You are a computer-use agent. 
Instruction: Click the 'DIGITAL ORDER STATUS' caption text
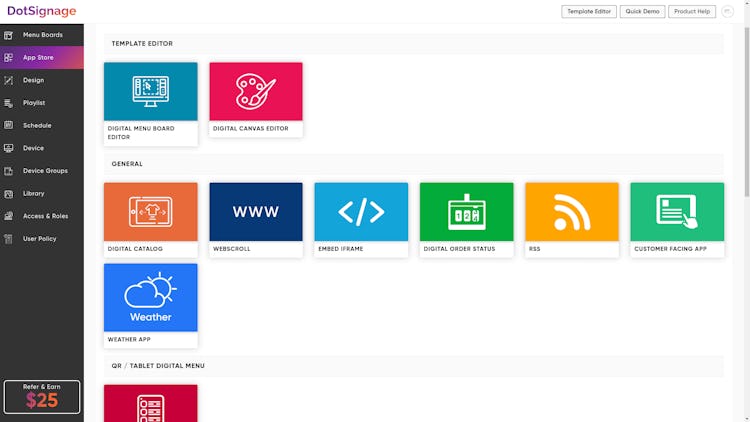coord(459,249)
